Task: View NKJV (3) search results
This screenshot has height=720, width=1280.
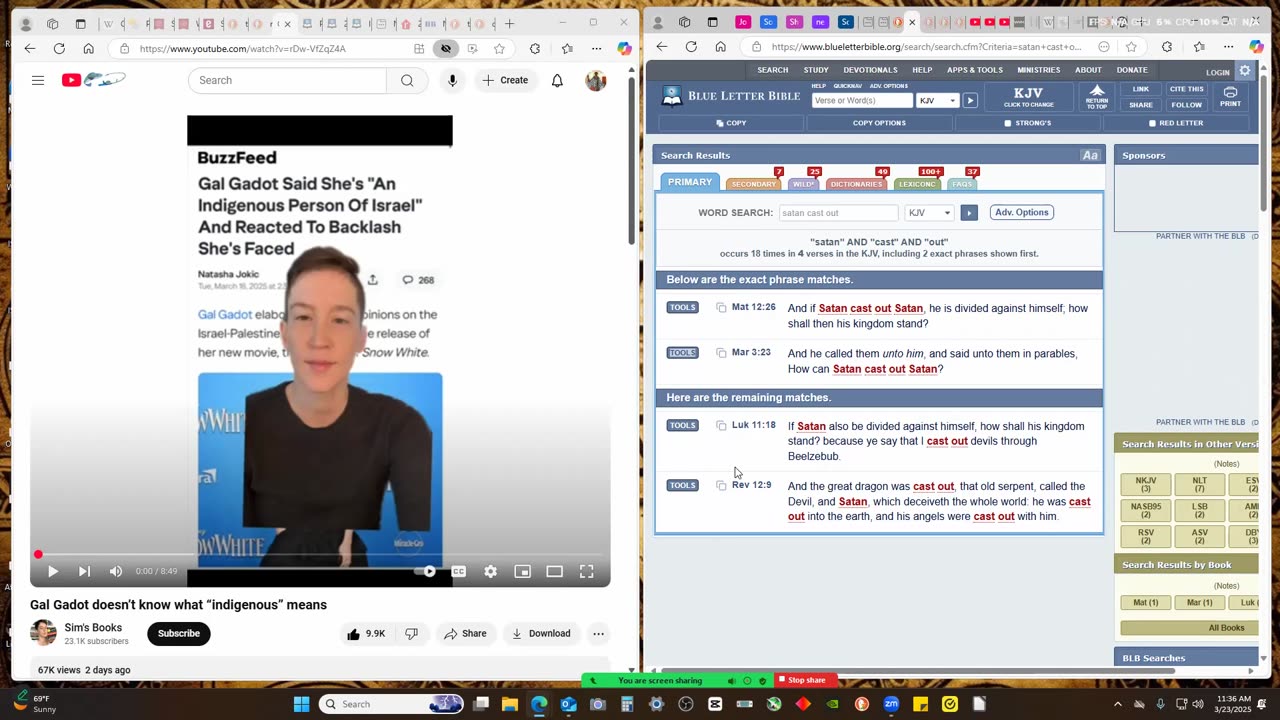Action: [x=1146, y=484]
